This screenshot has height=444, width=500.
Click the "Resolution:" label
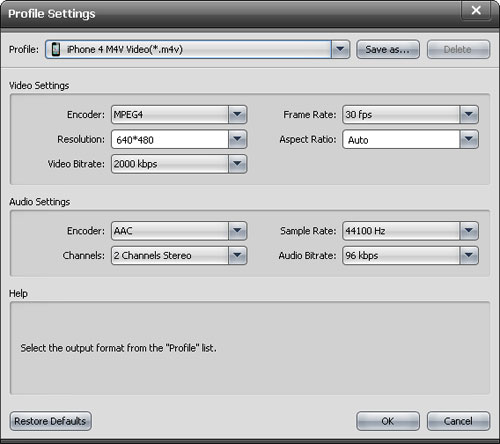[81, 139]
